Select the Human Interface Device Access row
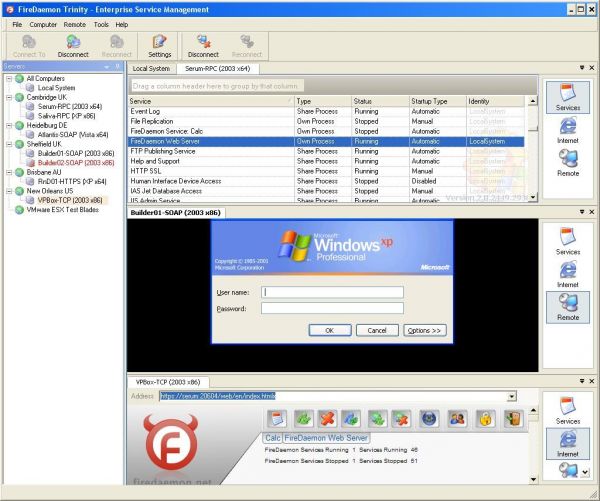600x501 pixels. coord(326,181)
